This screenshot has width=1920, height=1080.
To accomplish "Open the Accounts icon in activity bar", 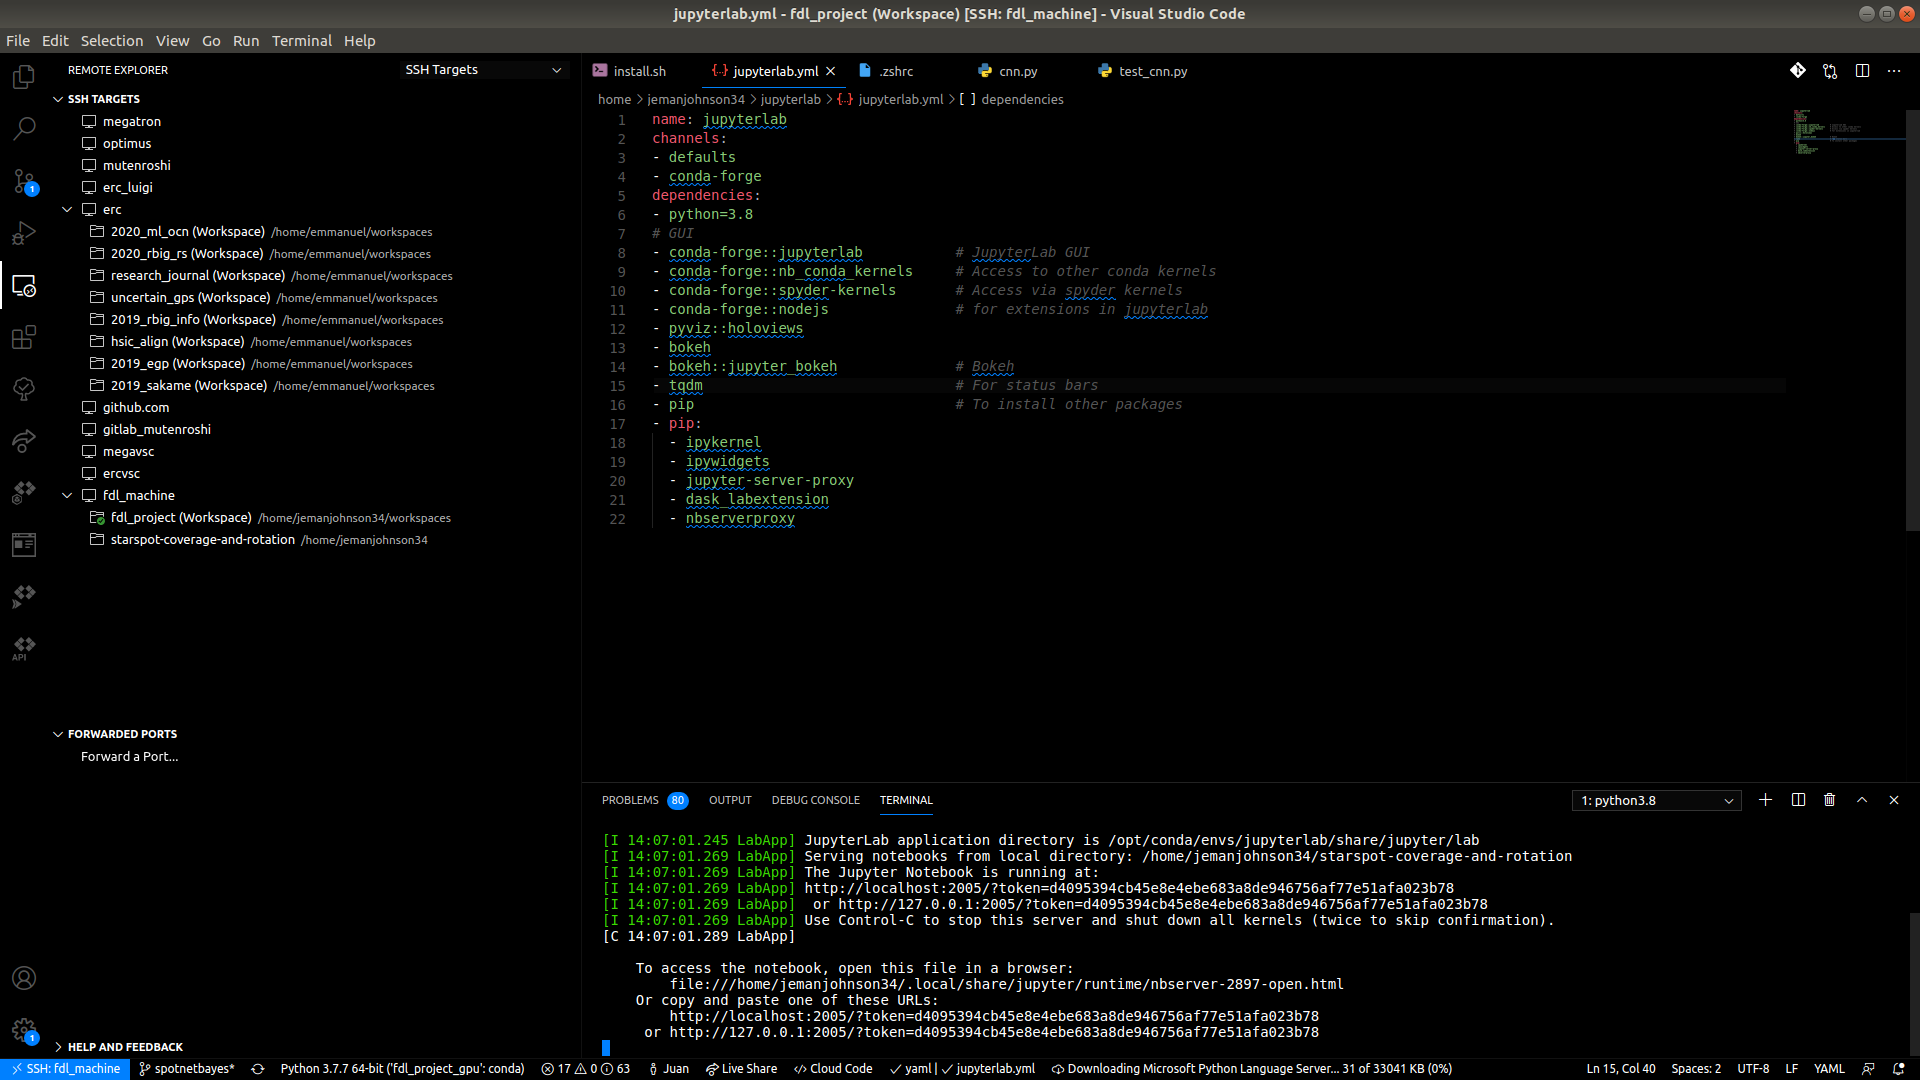I will pos(24,978).
